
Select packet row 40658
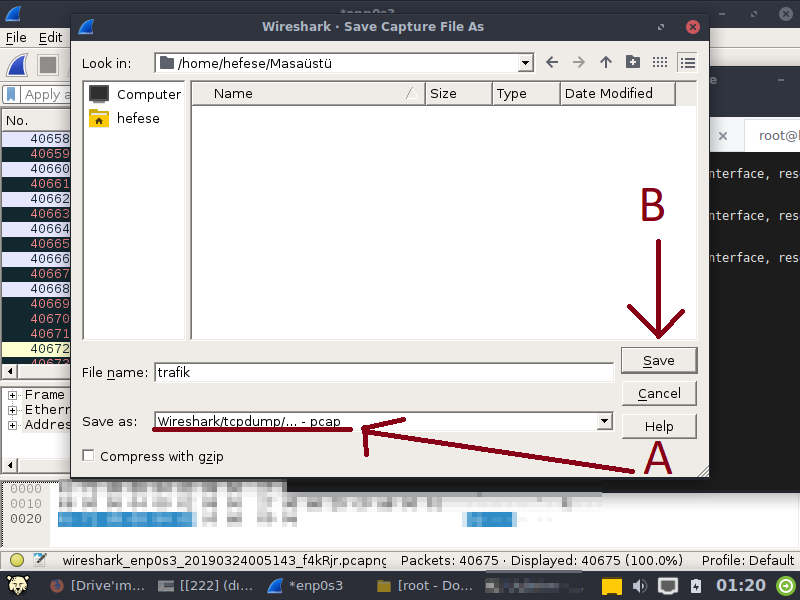click(x=36, y=139)
